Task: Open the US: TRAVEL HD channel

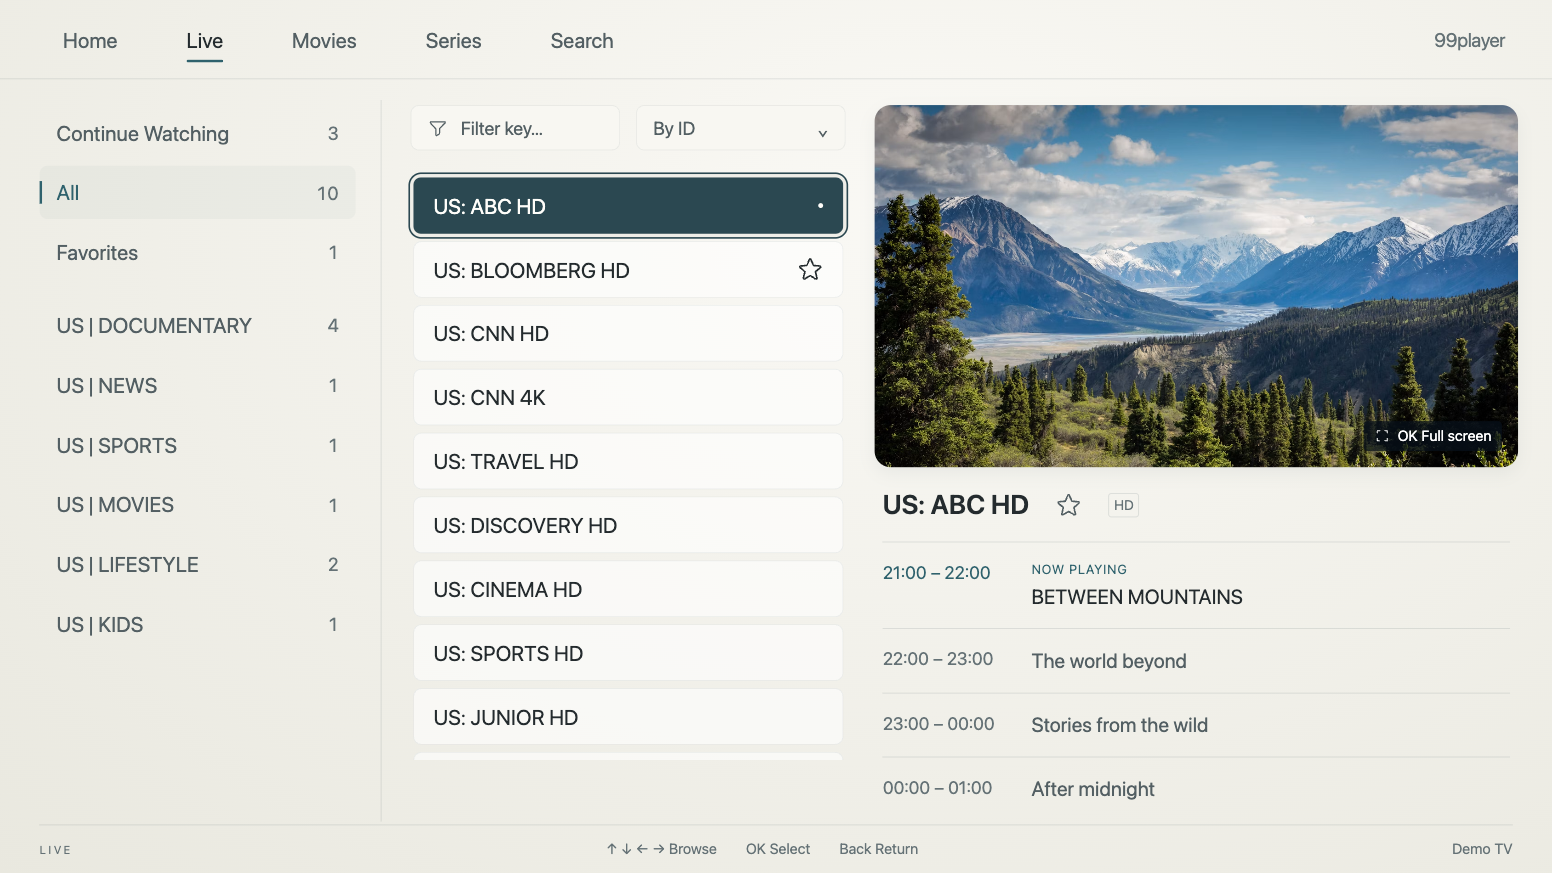Action: click(628, 462)
